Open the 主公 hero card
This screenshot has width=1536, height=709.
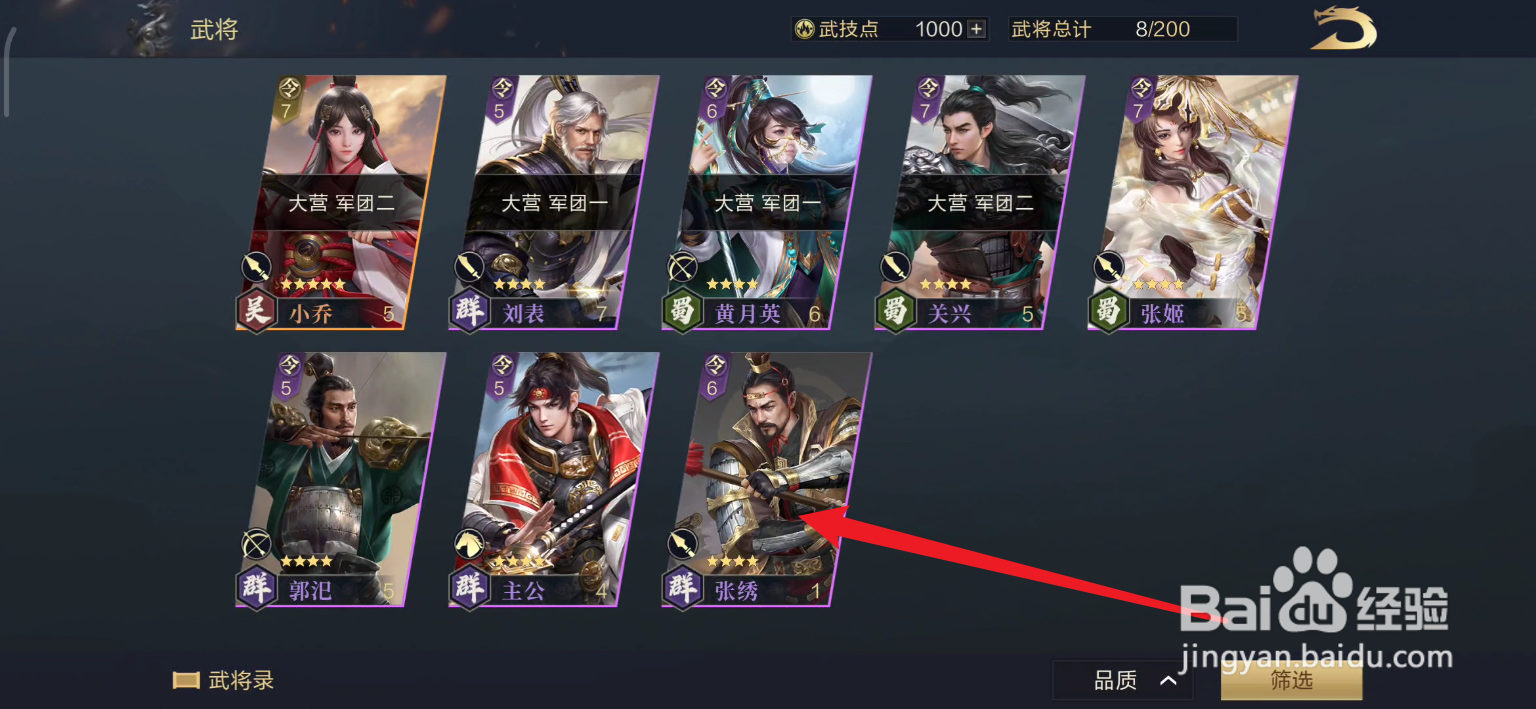point(554,479)
